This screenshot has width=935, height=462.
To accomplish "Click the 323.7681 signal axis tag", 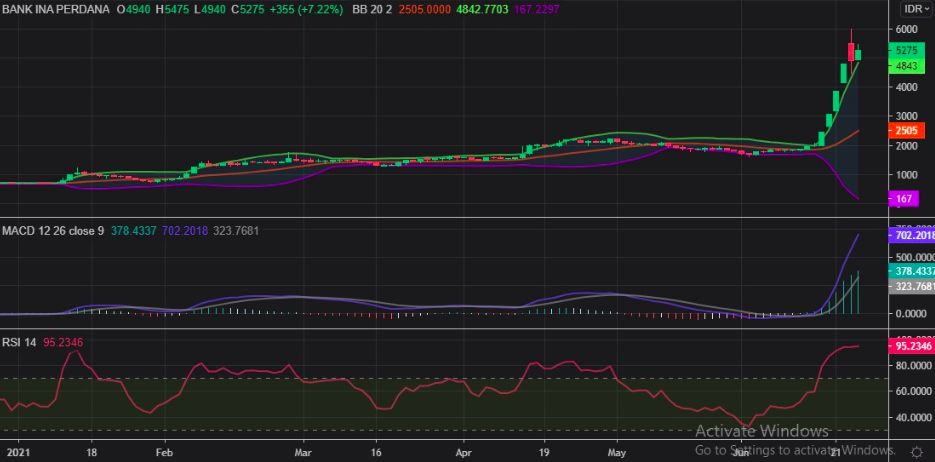I will (912, 287).
